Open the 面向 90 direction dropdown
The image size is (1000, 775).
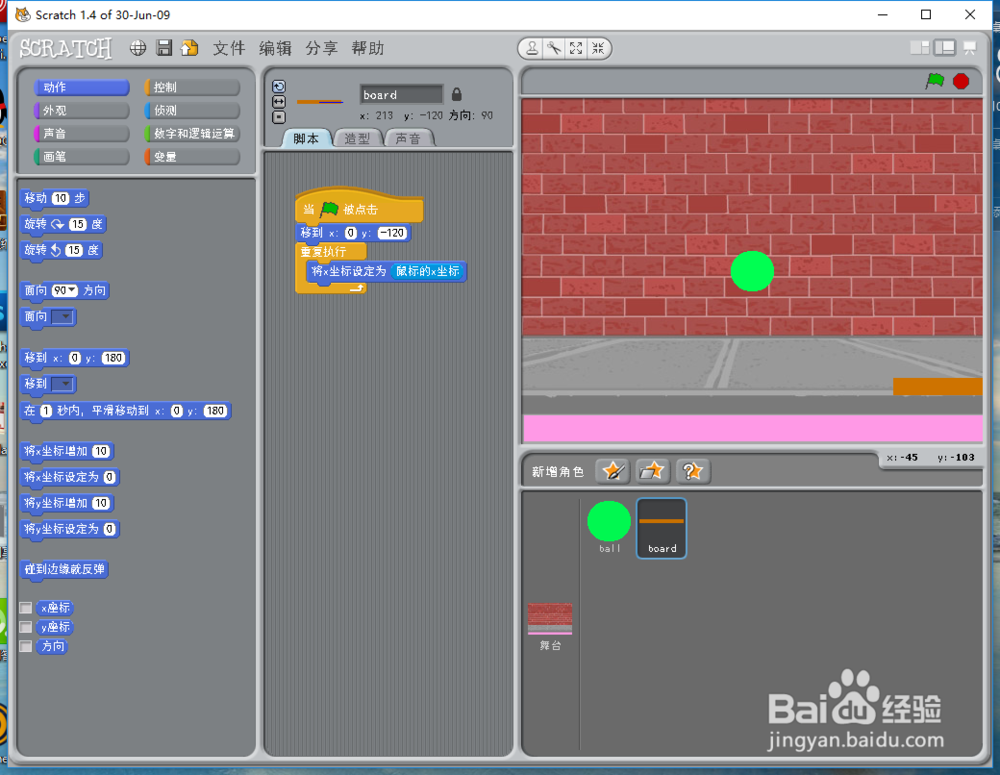pos(65,290)
